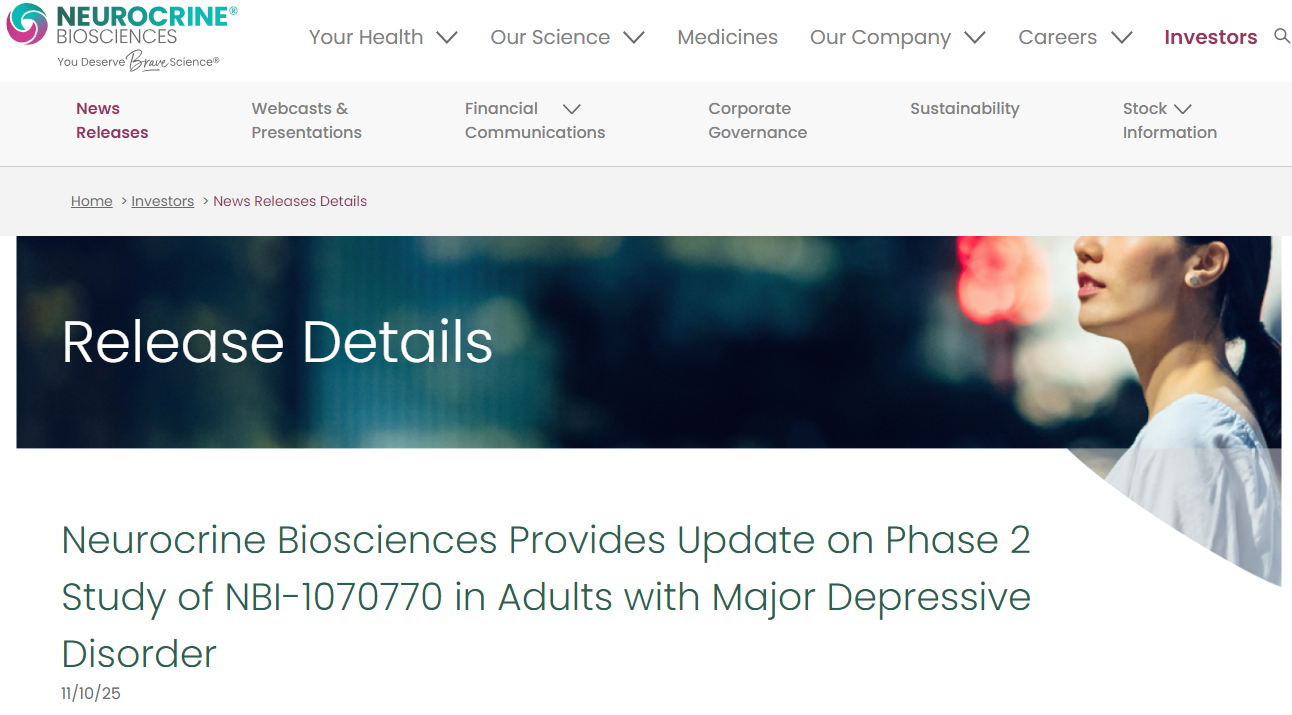This screenshot has height=715, width=1292.
Task: Open Corporate Governance page
Action: click(757, 120)
